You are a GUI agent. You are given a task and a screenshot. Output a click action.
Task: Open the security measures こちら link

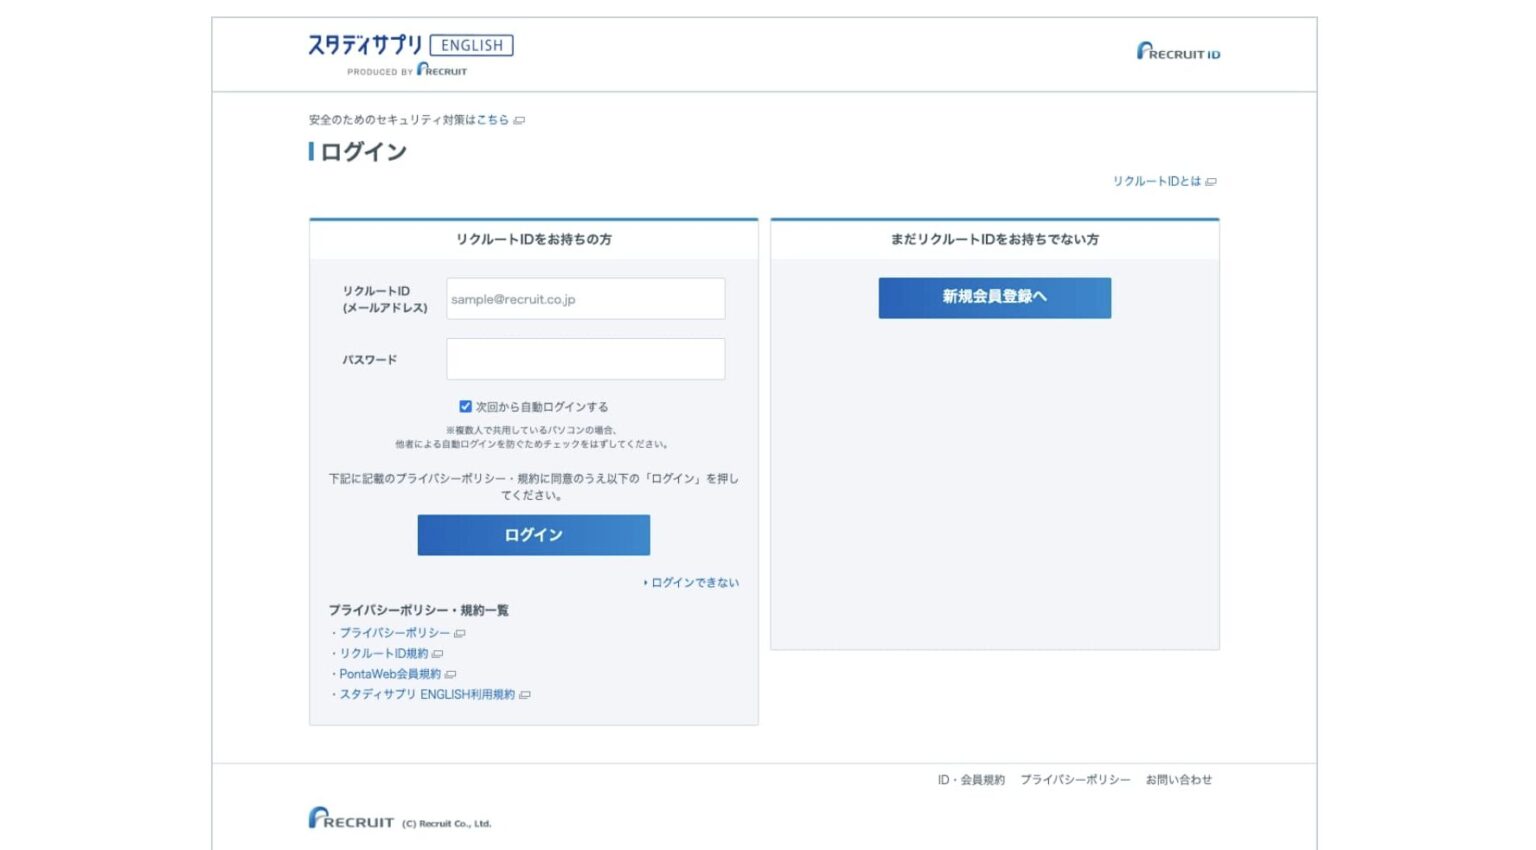492,120
